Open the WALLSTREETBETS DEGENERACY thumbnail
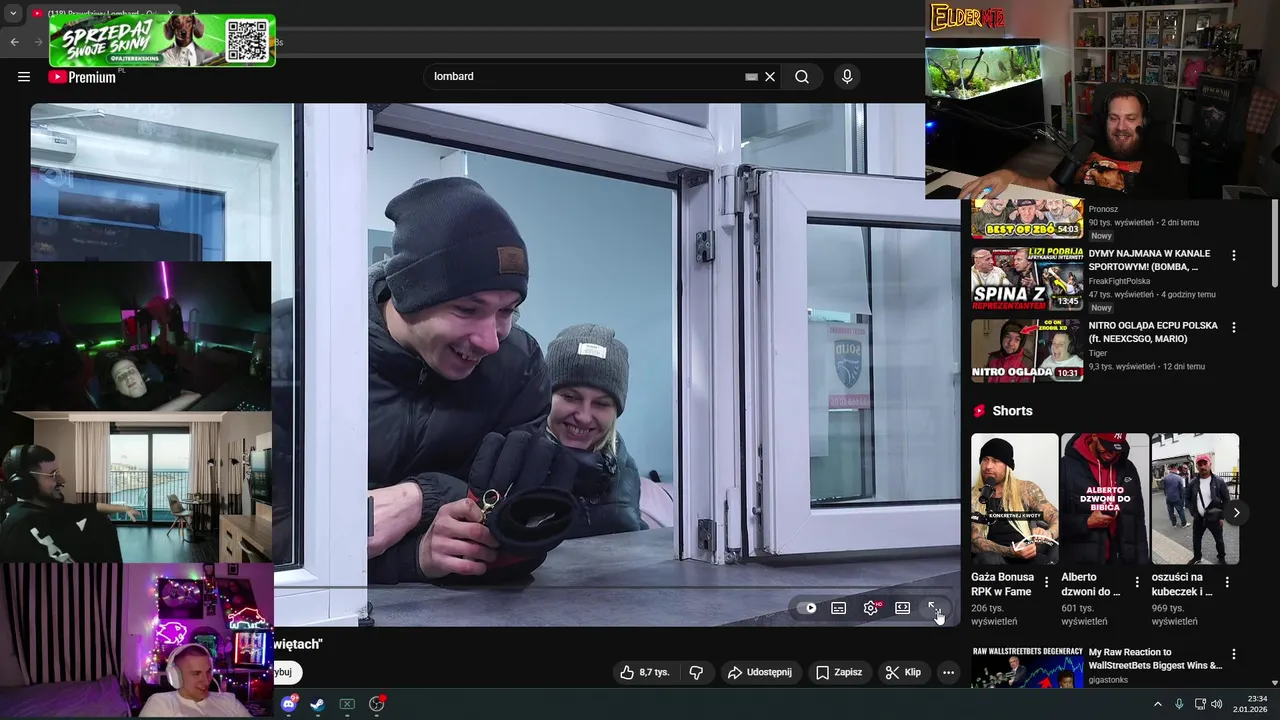1280x720 pixels. coord(1027,667)
